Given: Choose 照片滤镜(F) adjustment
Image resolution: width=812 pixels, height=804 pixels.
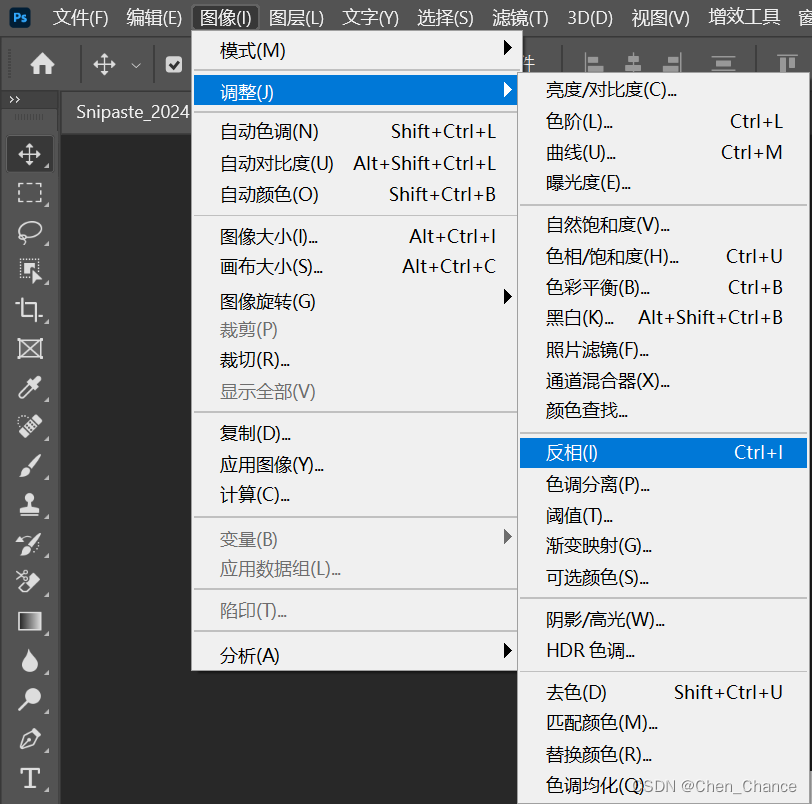Looking at the screenshot, I should tap(663, 350).
